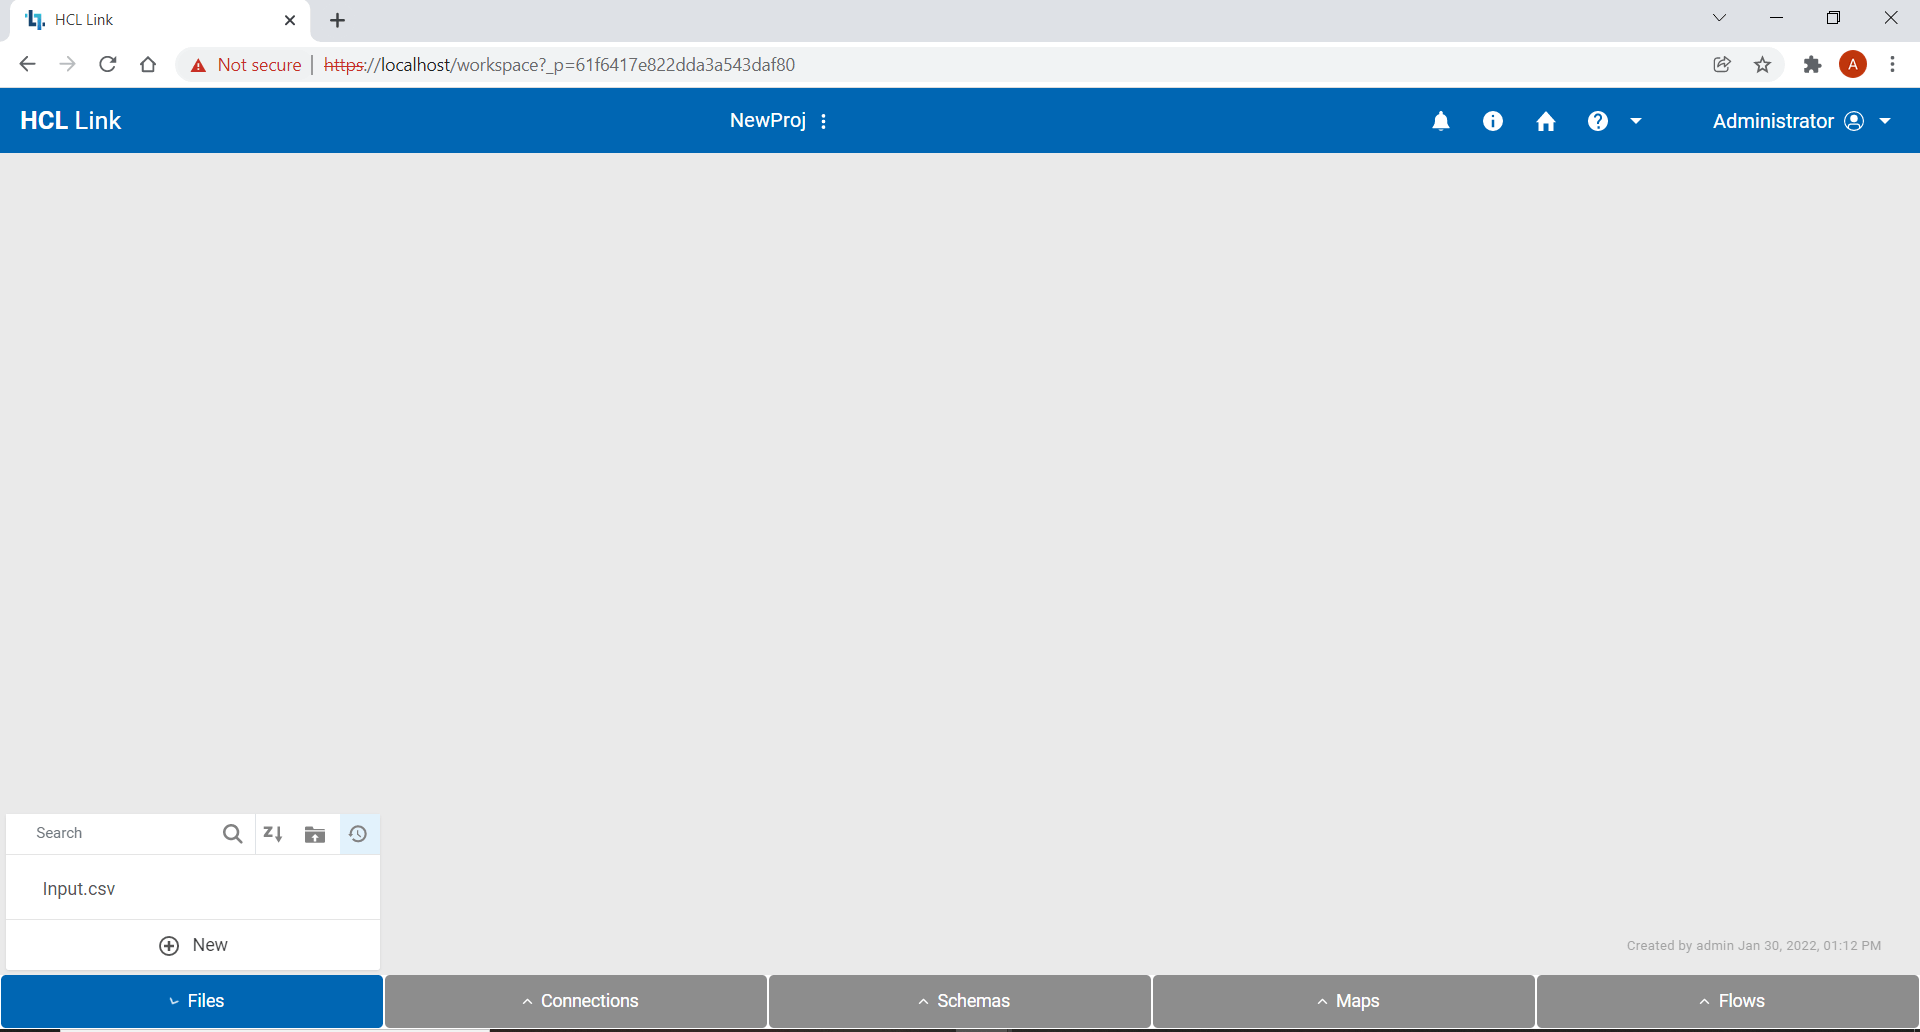
Task: Expand the dropdown next to the help icon
Action: pos(1636,120)
